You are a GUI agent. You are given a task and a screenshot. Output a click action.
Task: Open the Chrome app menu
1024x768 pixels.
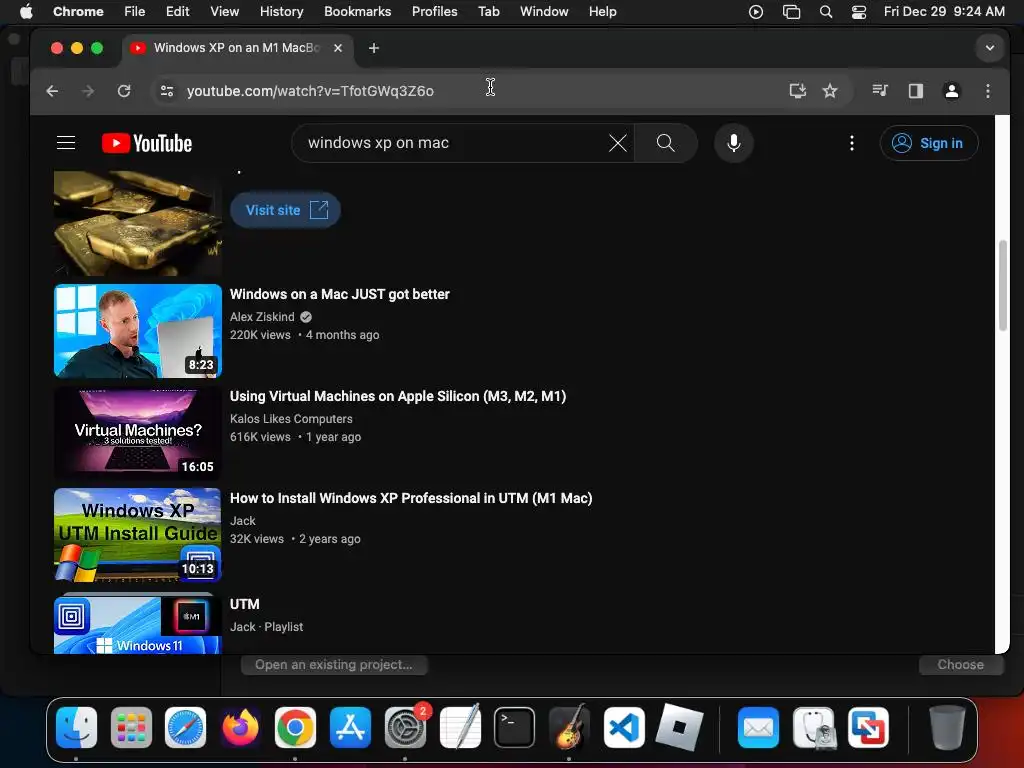click(x=78, y=11)
